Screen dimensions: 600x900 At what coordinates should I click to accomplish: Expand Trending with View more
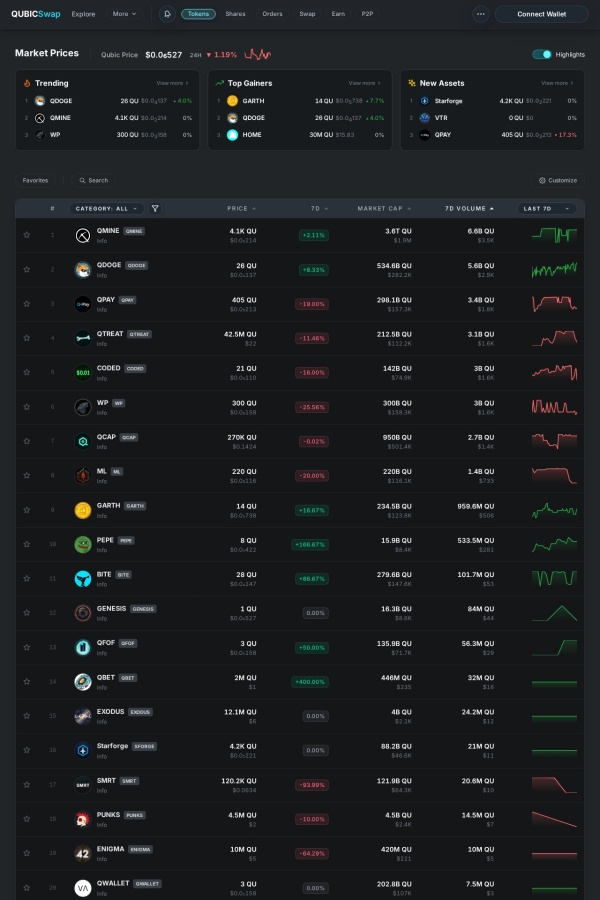pos(172,83)
